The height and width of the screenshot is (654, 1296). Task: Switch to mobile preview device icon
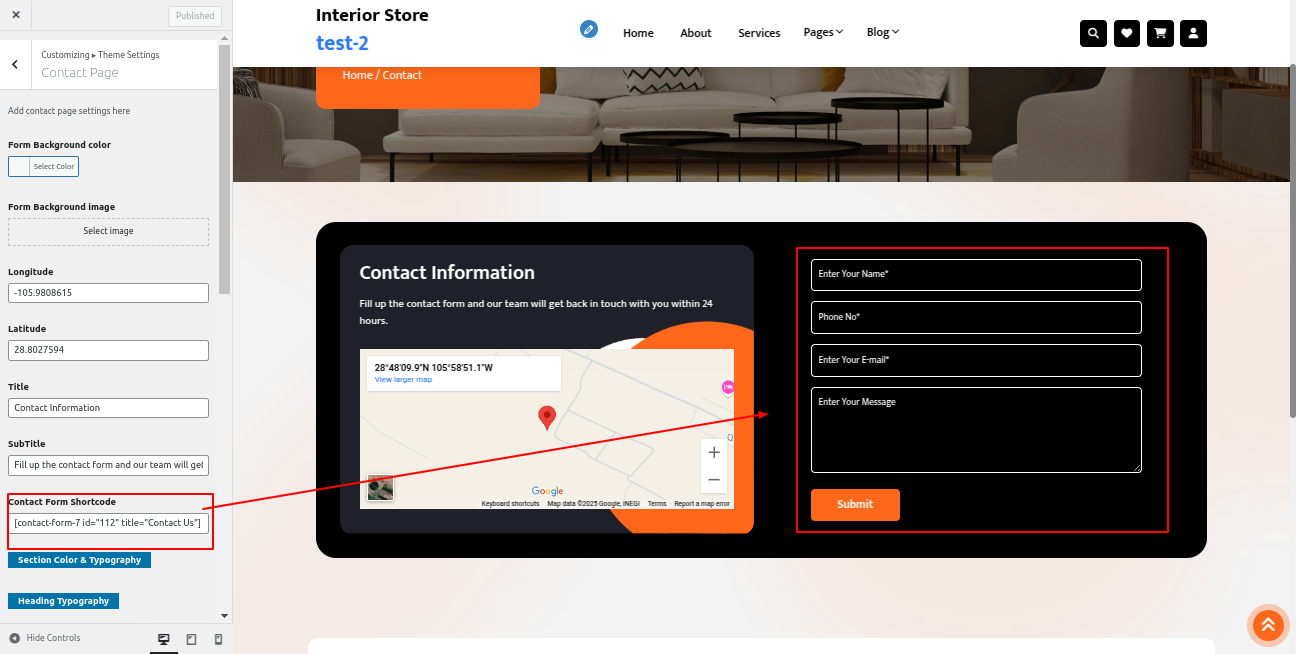218,639
